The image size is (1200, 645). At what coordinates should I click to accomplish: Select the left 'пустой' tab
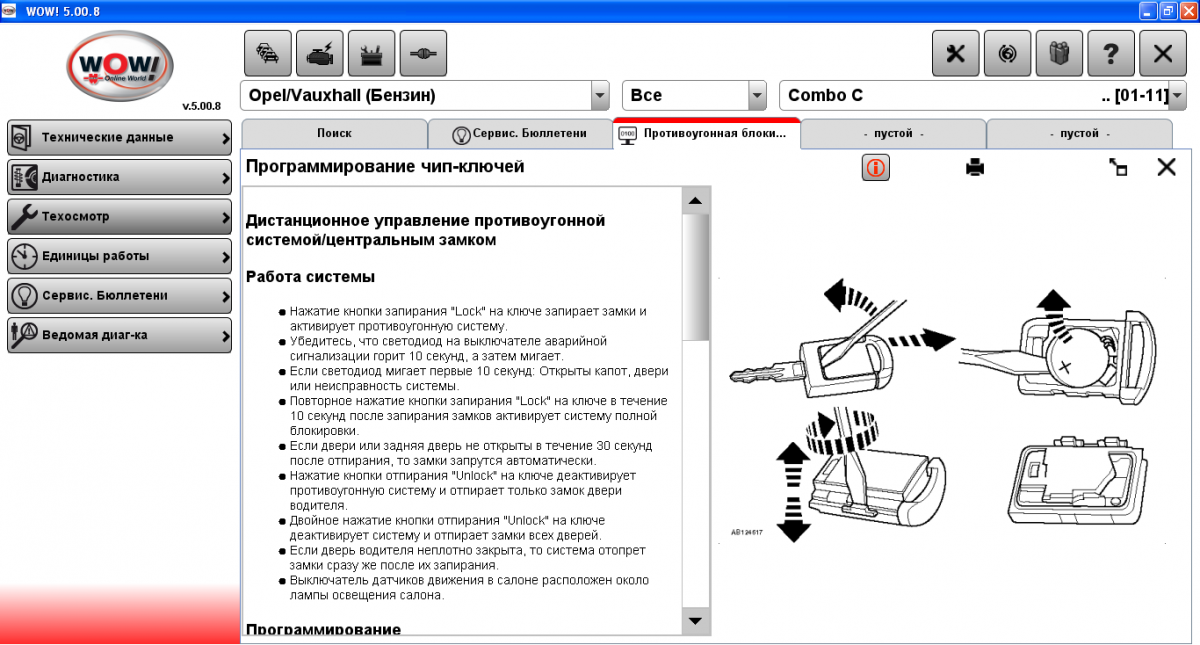(893, 134)
